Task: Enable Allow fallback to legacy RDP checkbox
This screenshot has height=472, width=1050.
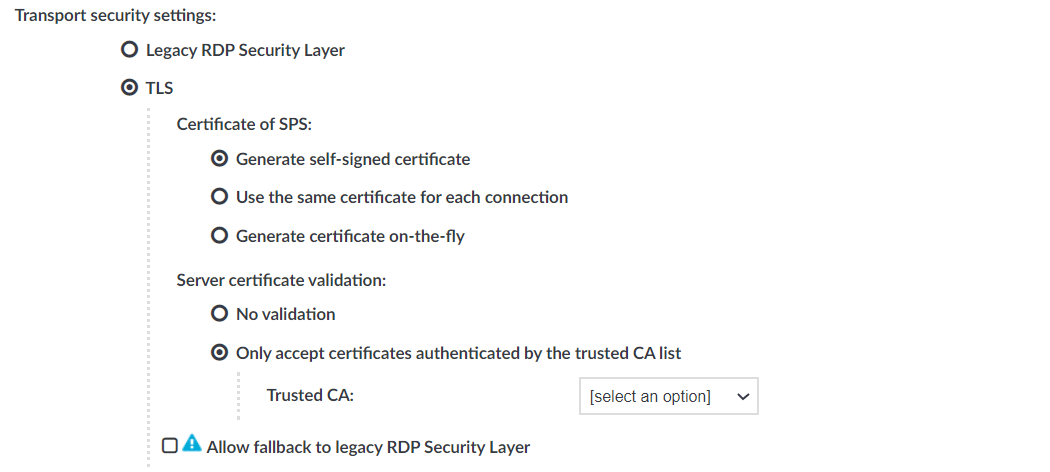Action: pos(170,445)
